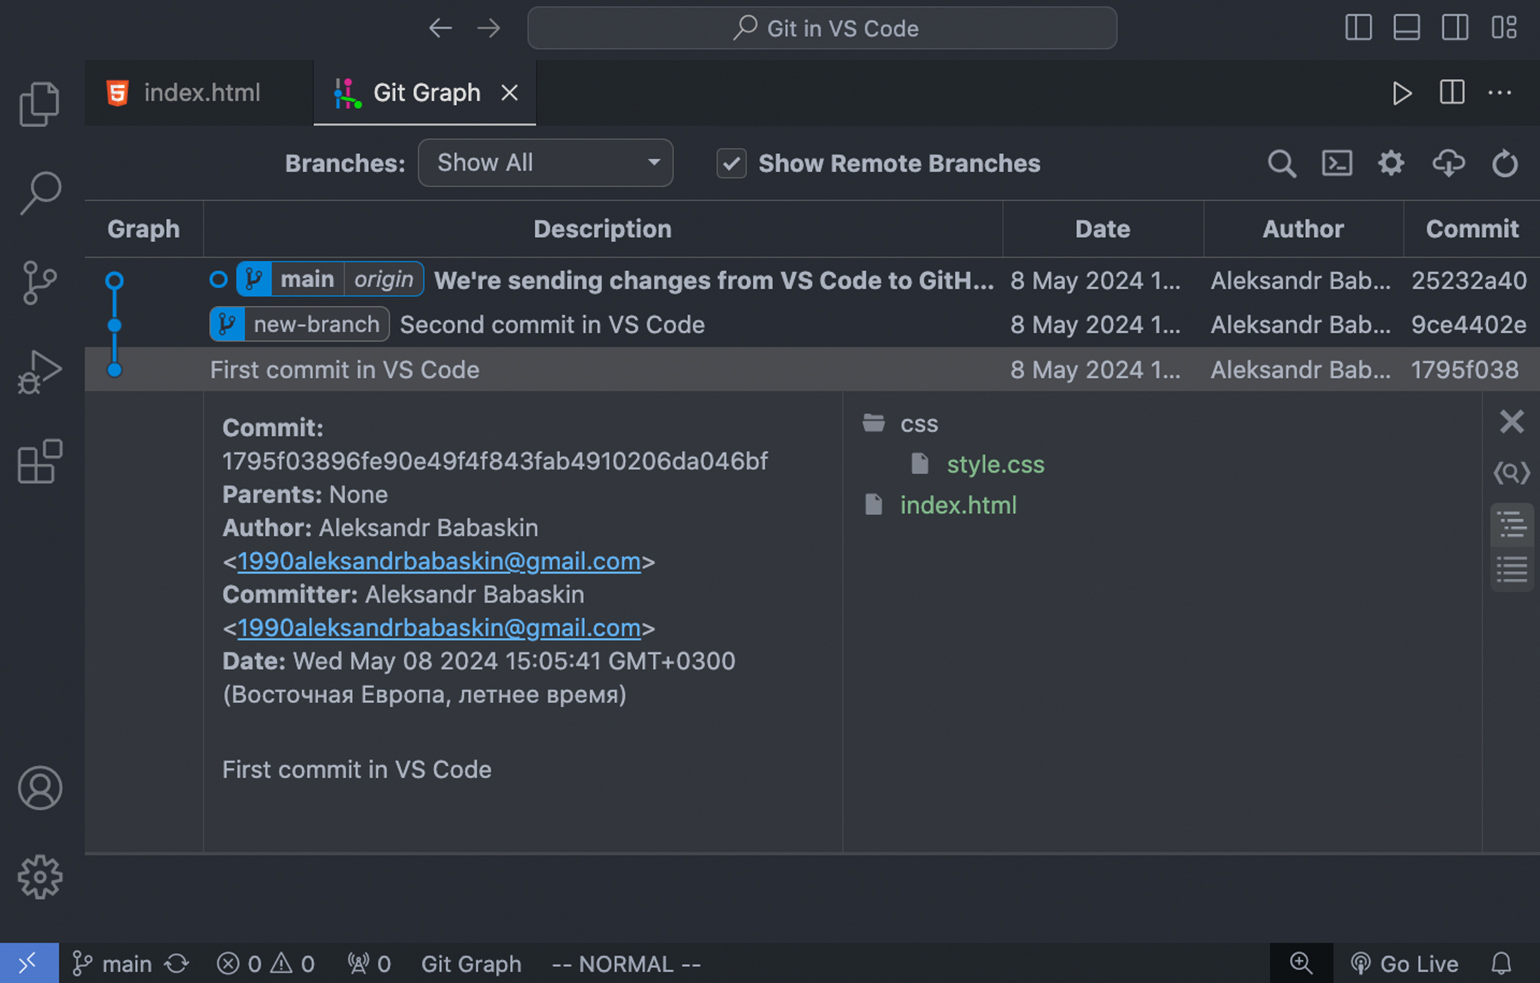Open the Branches Show All dropdown
This screenshot has width=1540, height=983.
545,163
